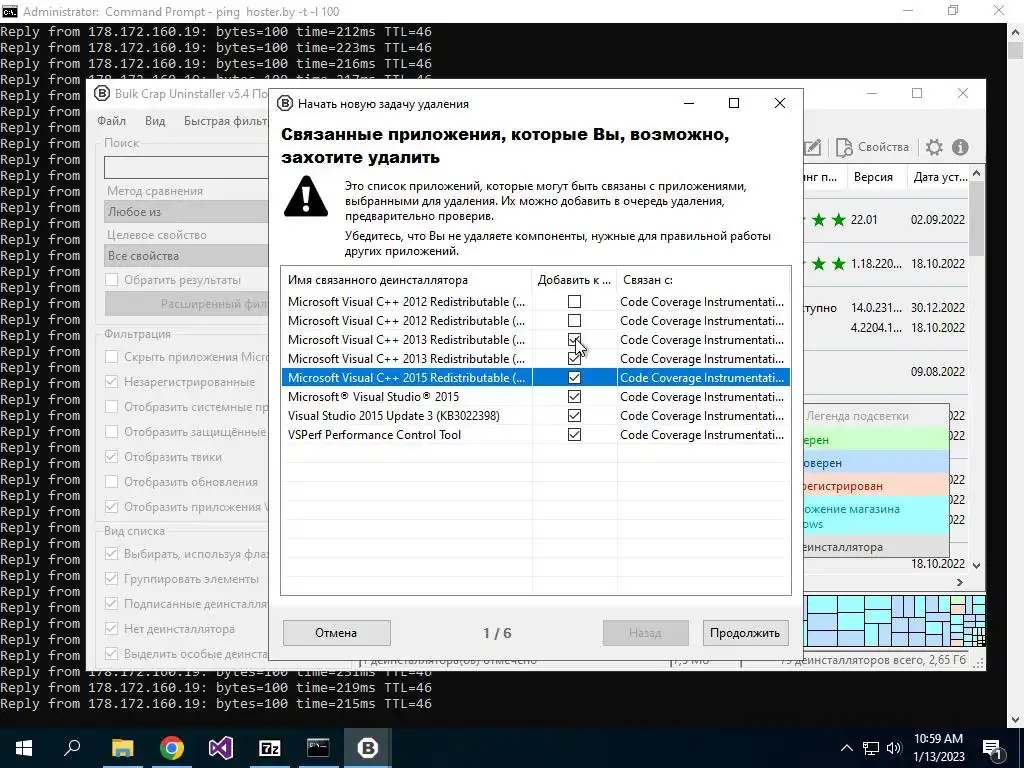Sort by 'Дата уст...' column header
This screenshot has height=768, width=1024.
coord(937,177)
